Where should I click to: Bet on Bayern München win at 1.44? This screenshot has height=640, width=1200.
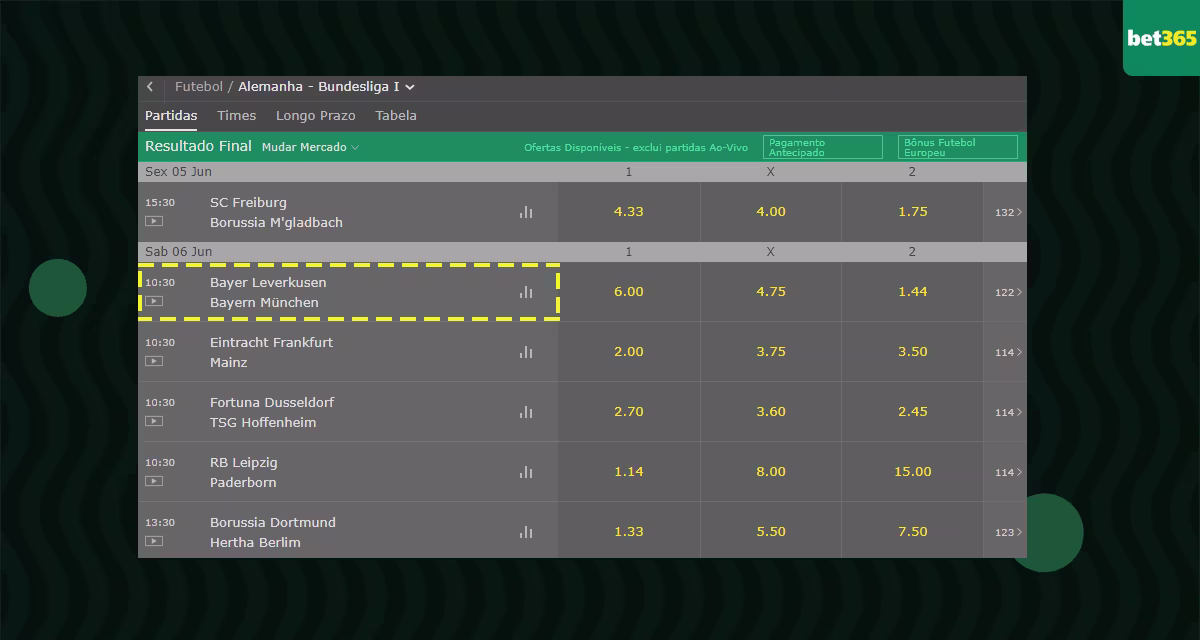[x=912, y=292]
